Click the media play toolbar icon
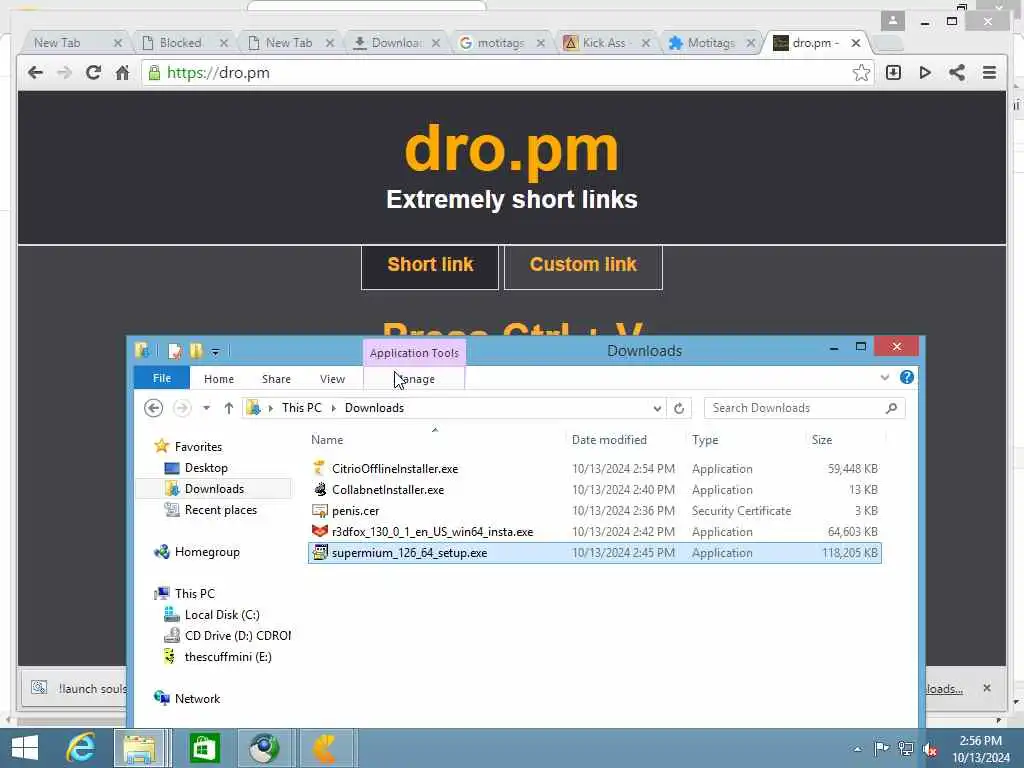 pyautogui.click(x=925, y=72)
